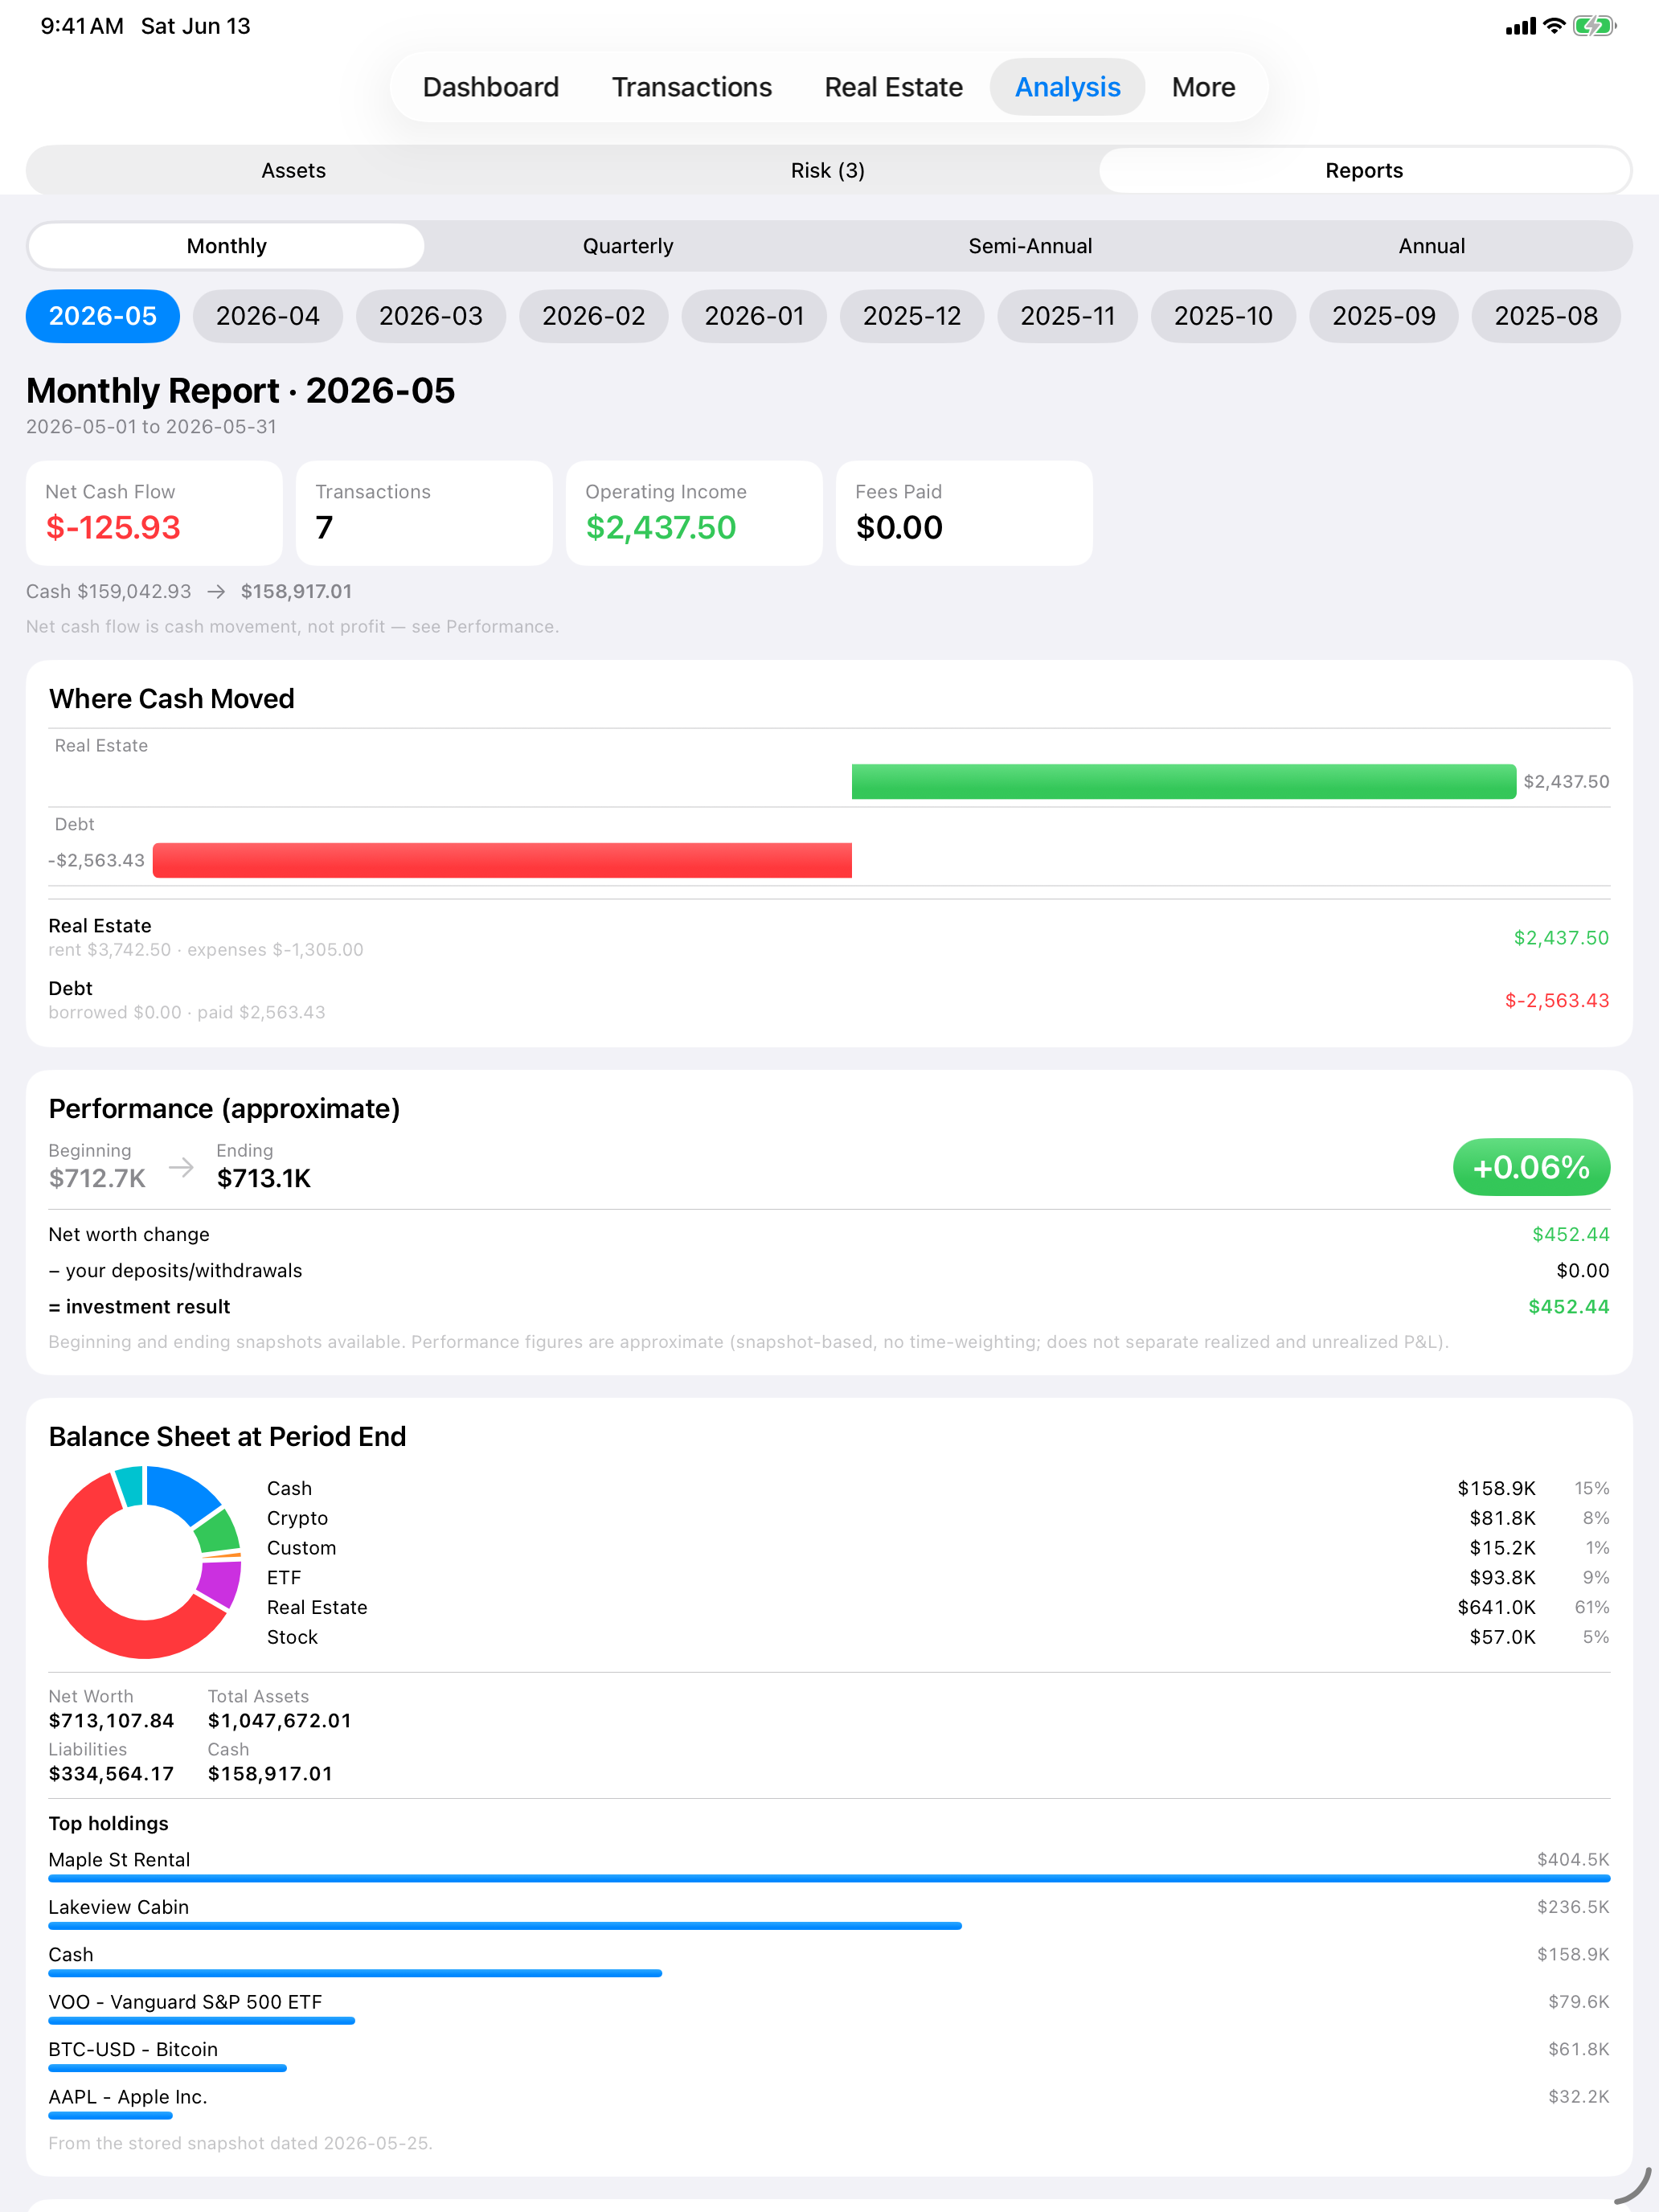Tap the Wi-Fi icon in status bar
Image resolution: width=1659 pixels, height=2212 pixels.
[x=1554, y=26]
